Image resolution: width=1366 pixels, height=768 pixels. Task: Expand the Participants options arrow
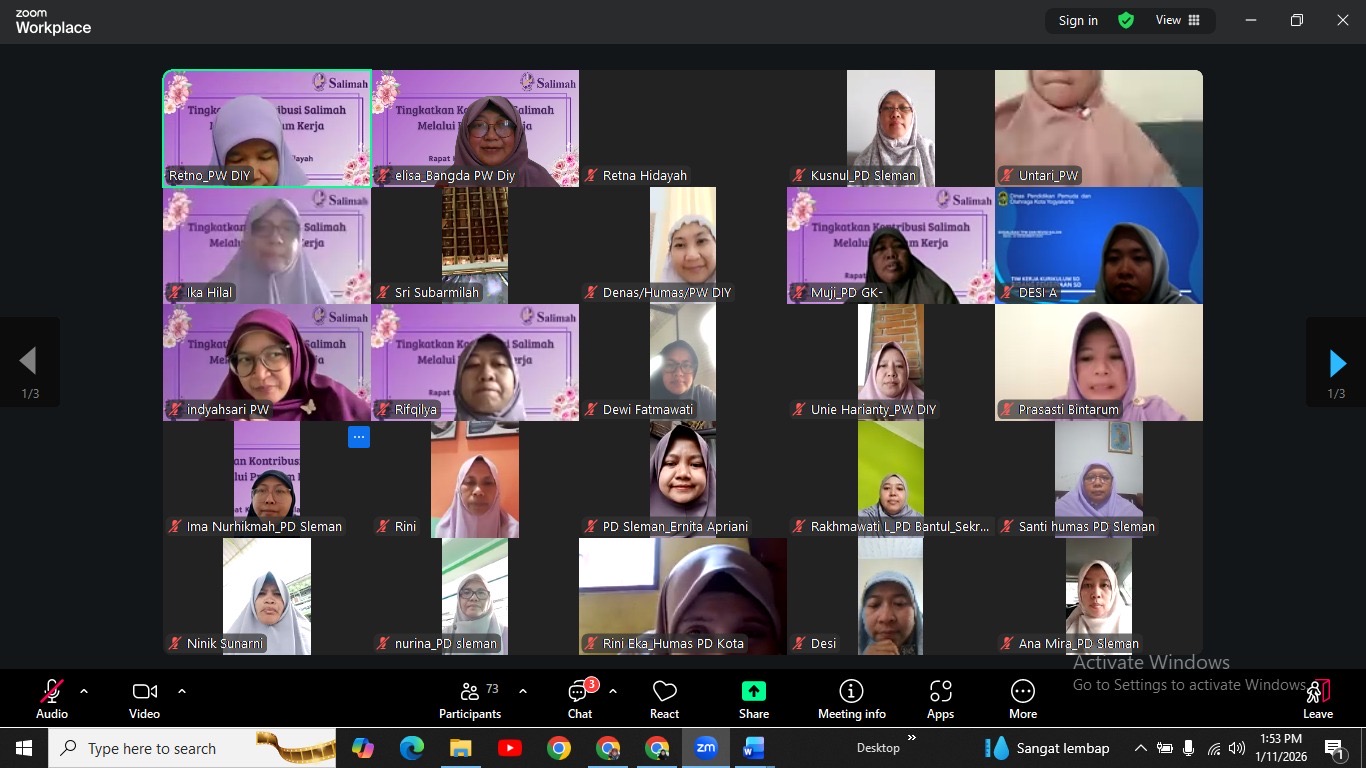523,691
